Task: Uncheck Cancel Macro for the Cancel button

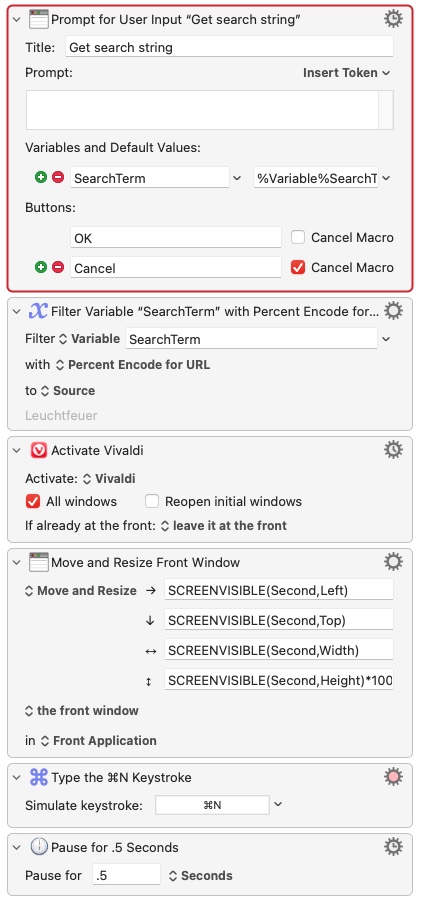Action: [297, 267]
